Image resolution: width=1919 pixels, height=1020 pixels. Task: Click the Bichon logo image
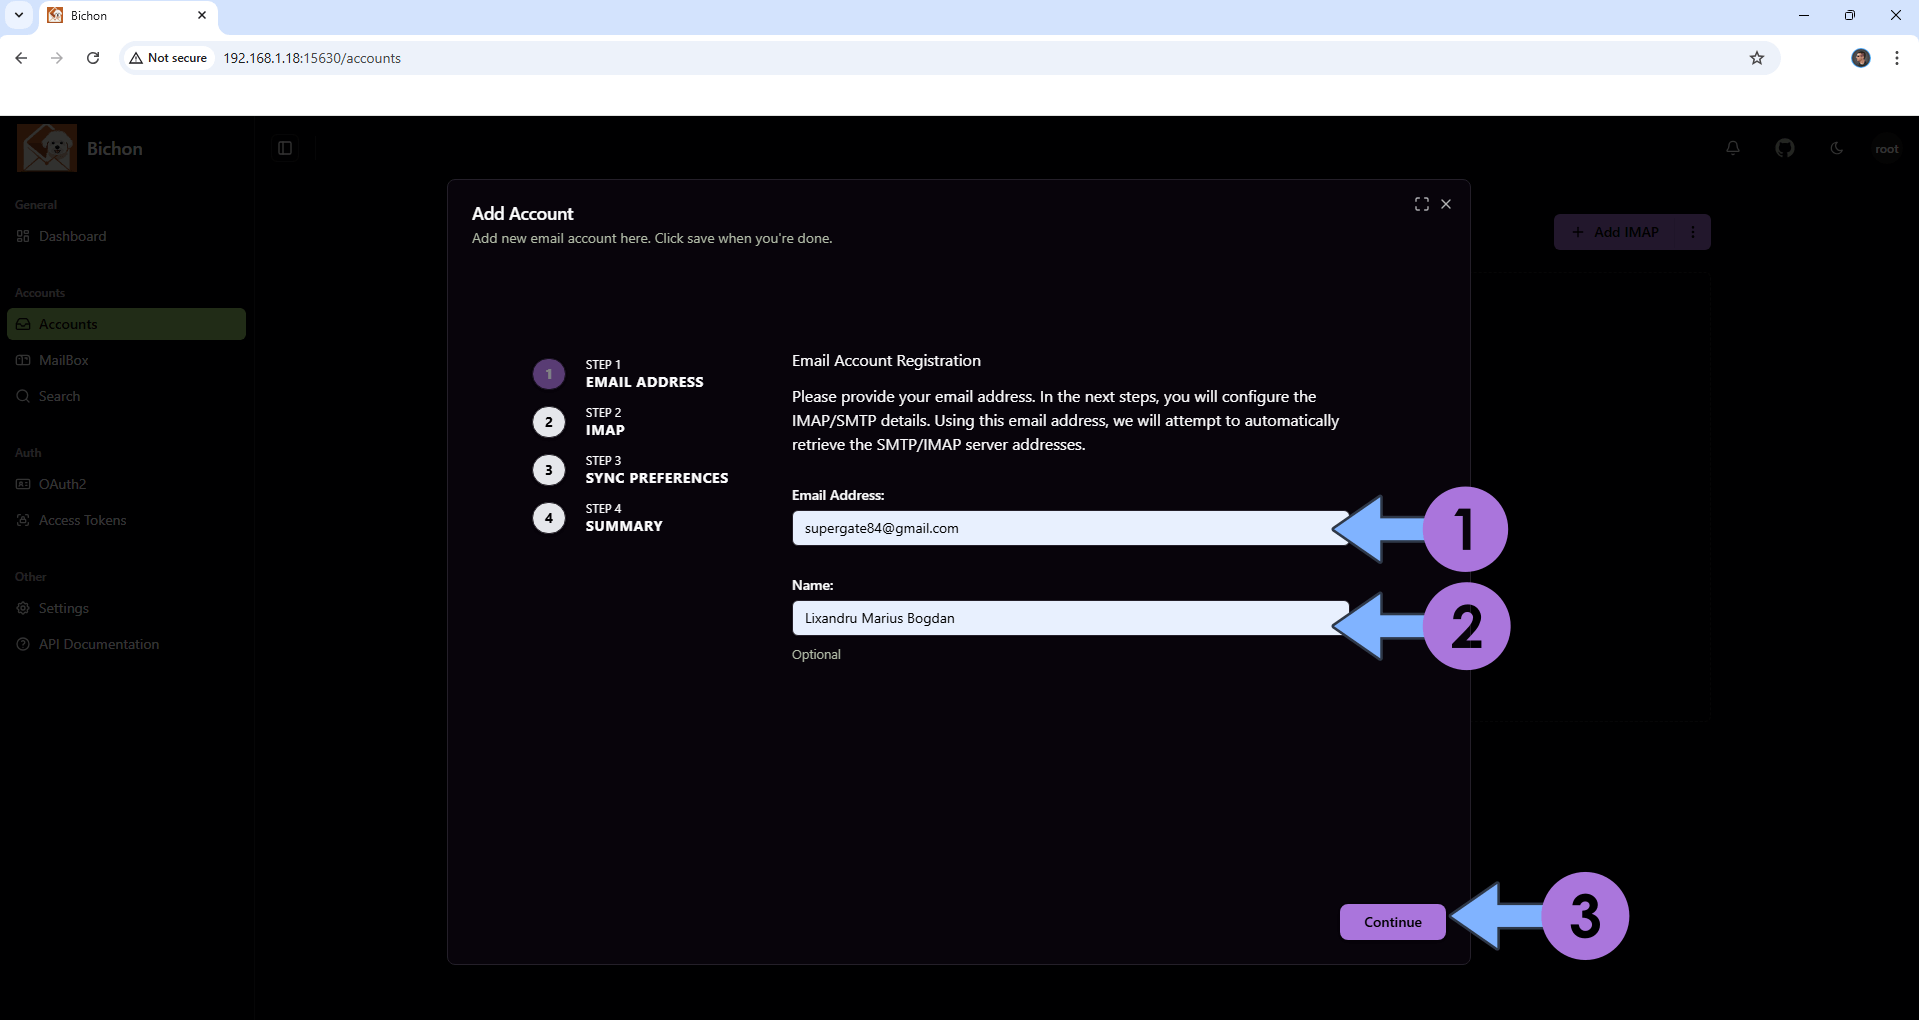coord(47,148)
